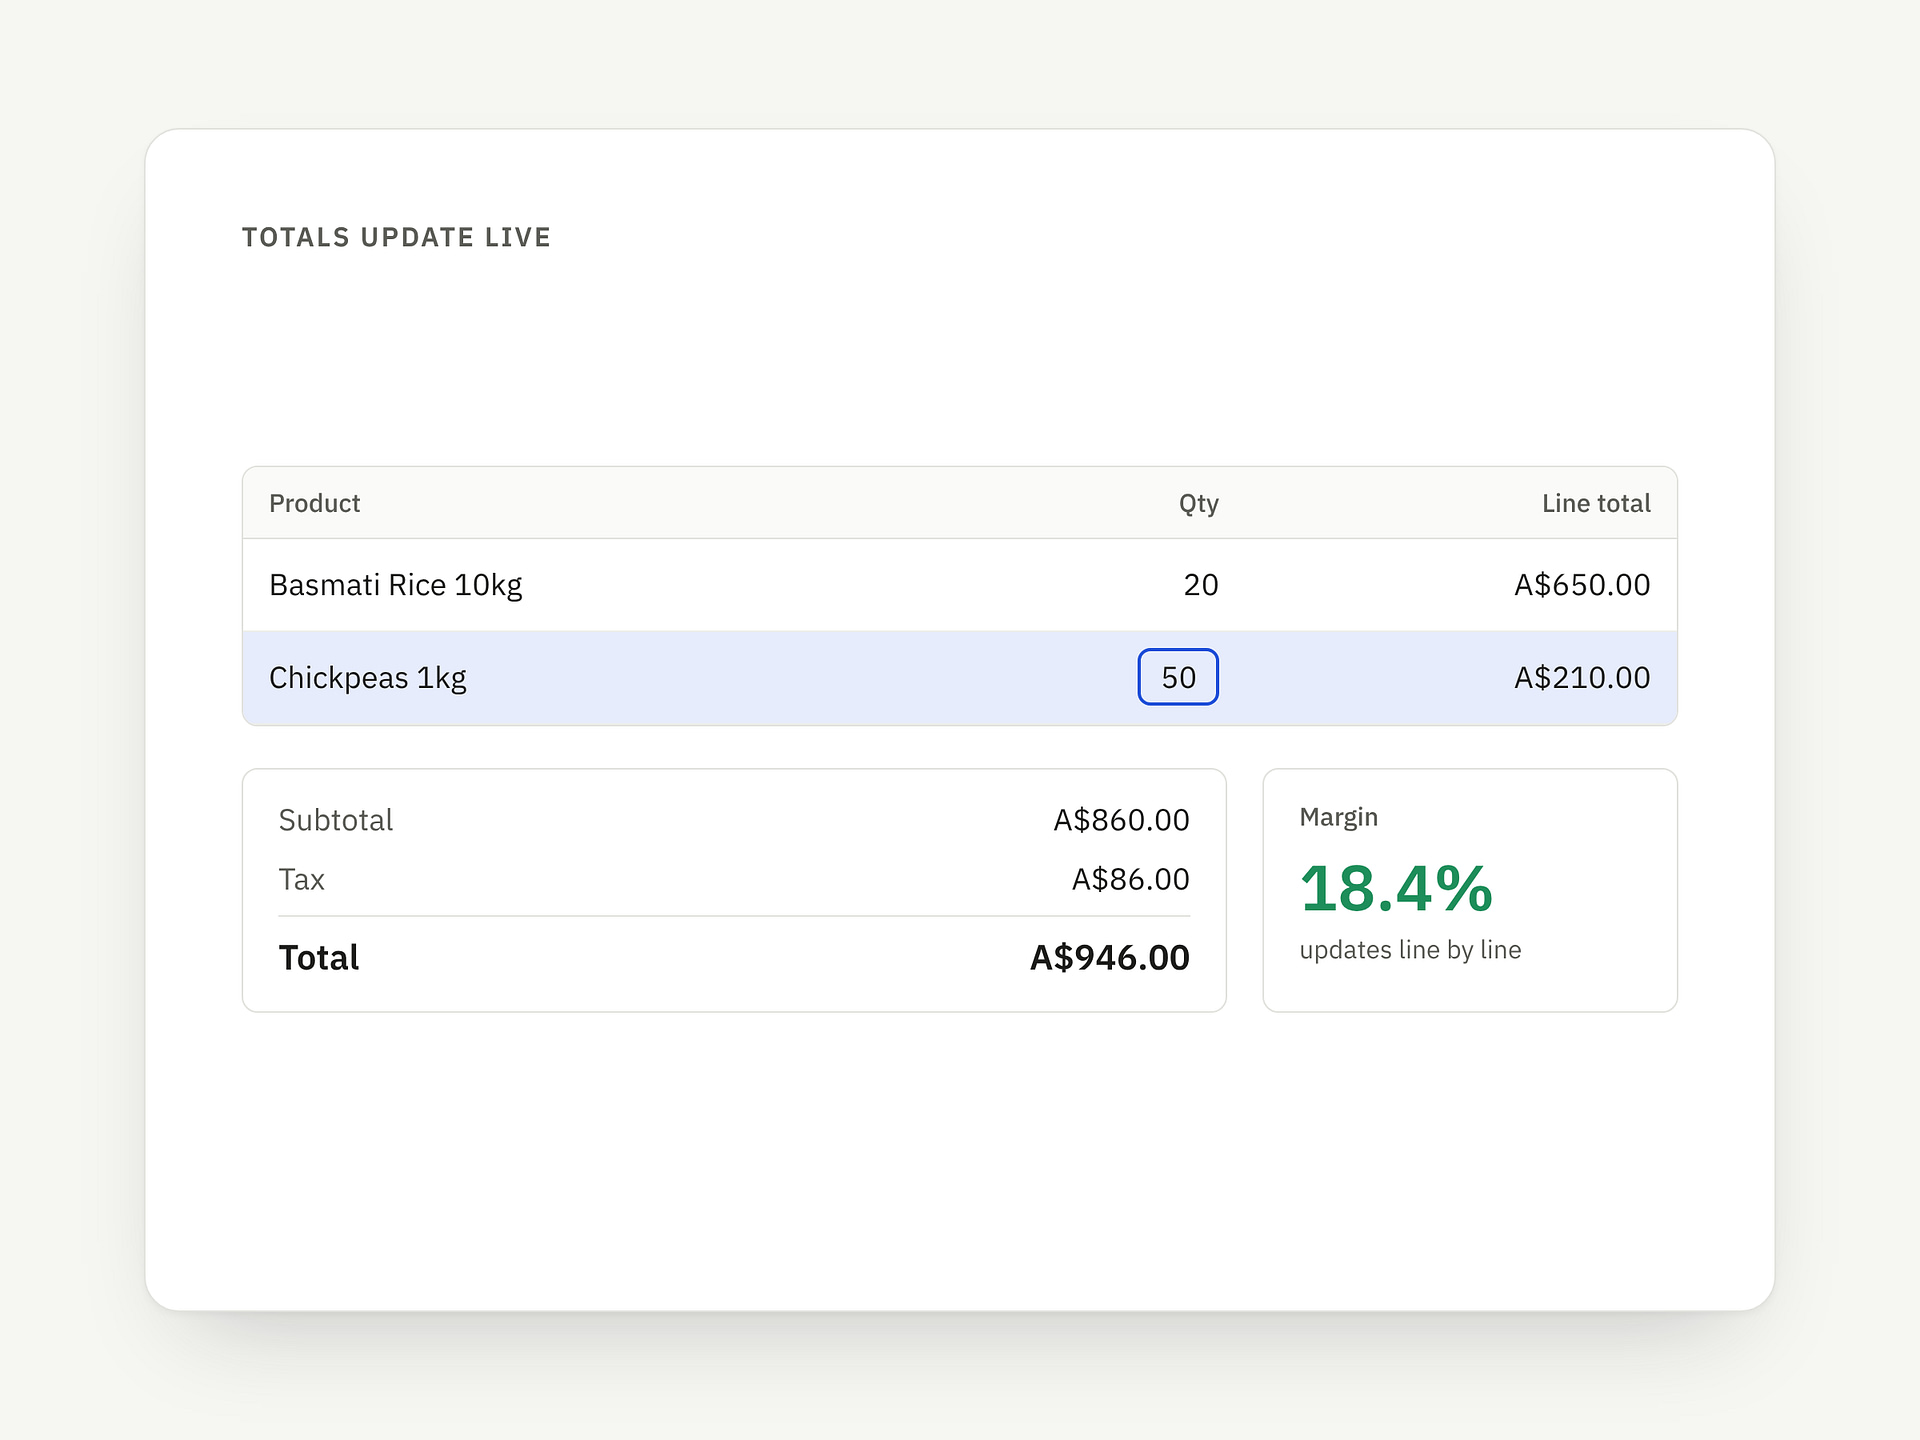Click the Margin card label
The width and height of the screenshot is (1920, 1440).
coord(1338,818)
